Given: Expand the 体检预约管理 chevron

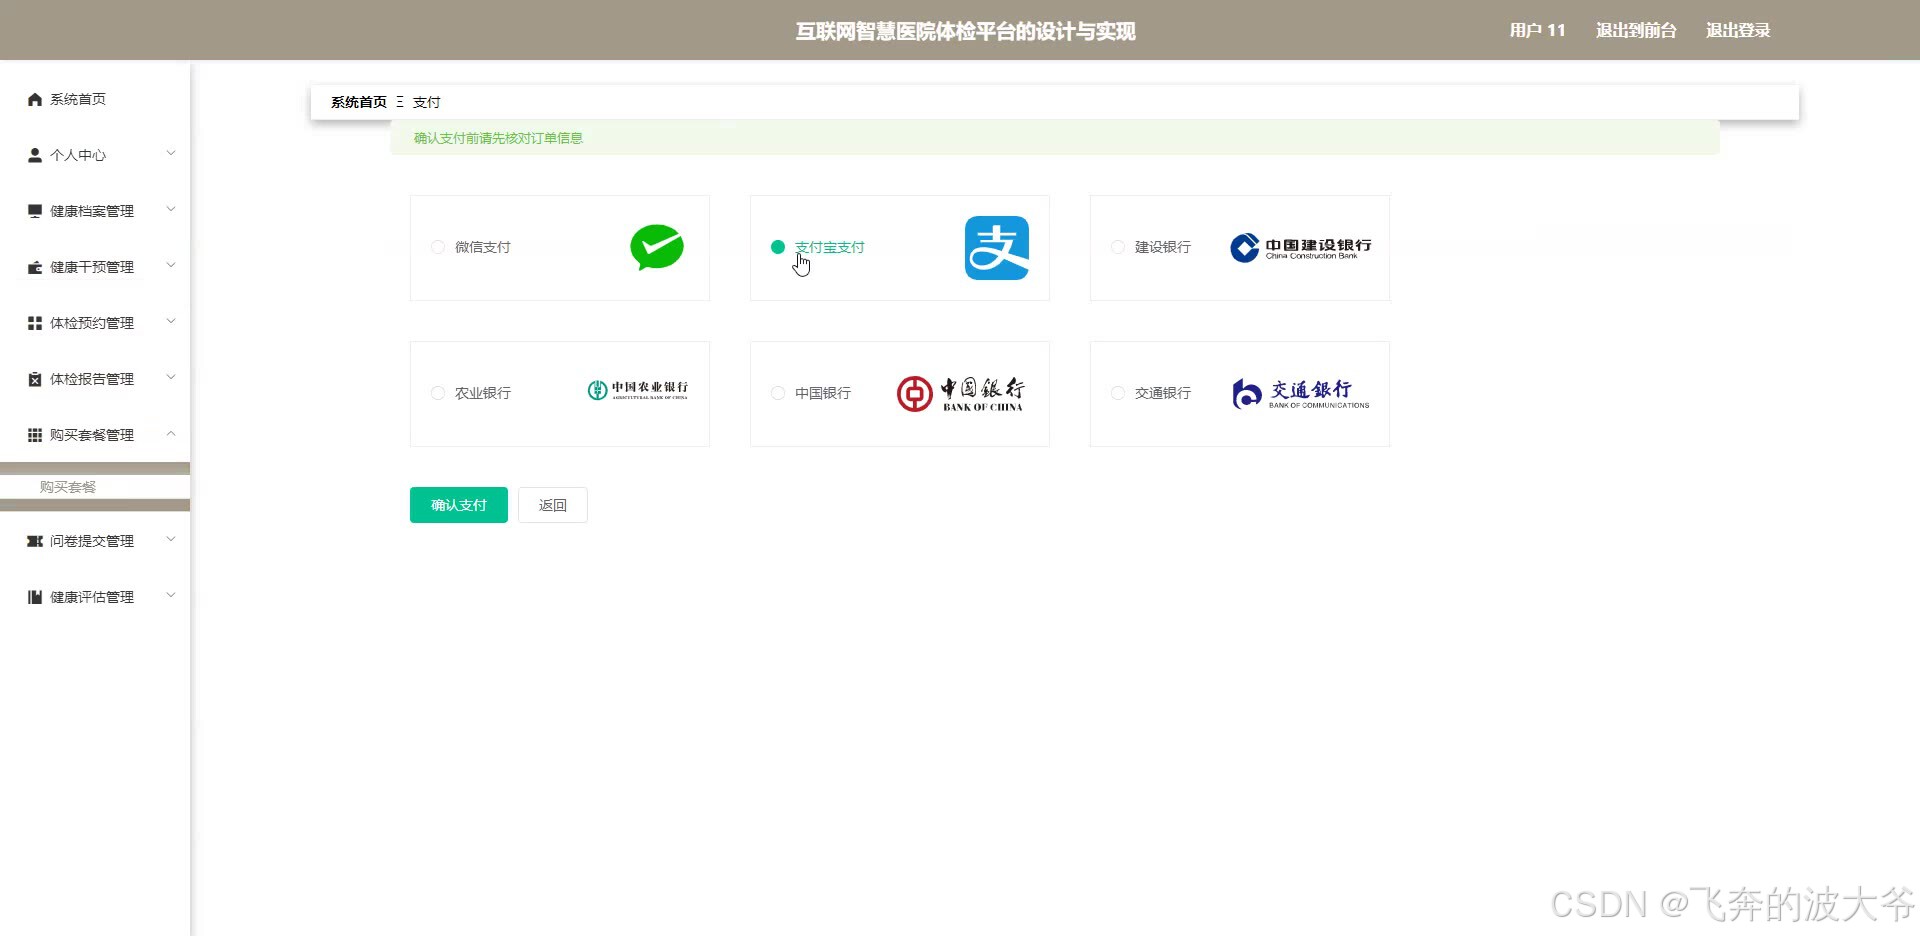Looking at the screenshot, I should 171,321.
